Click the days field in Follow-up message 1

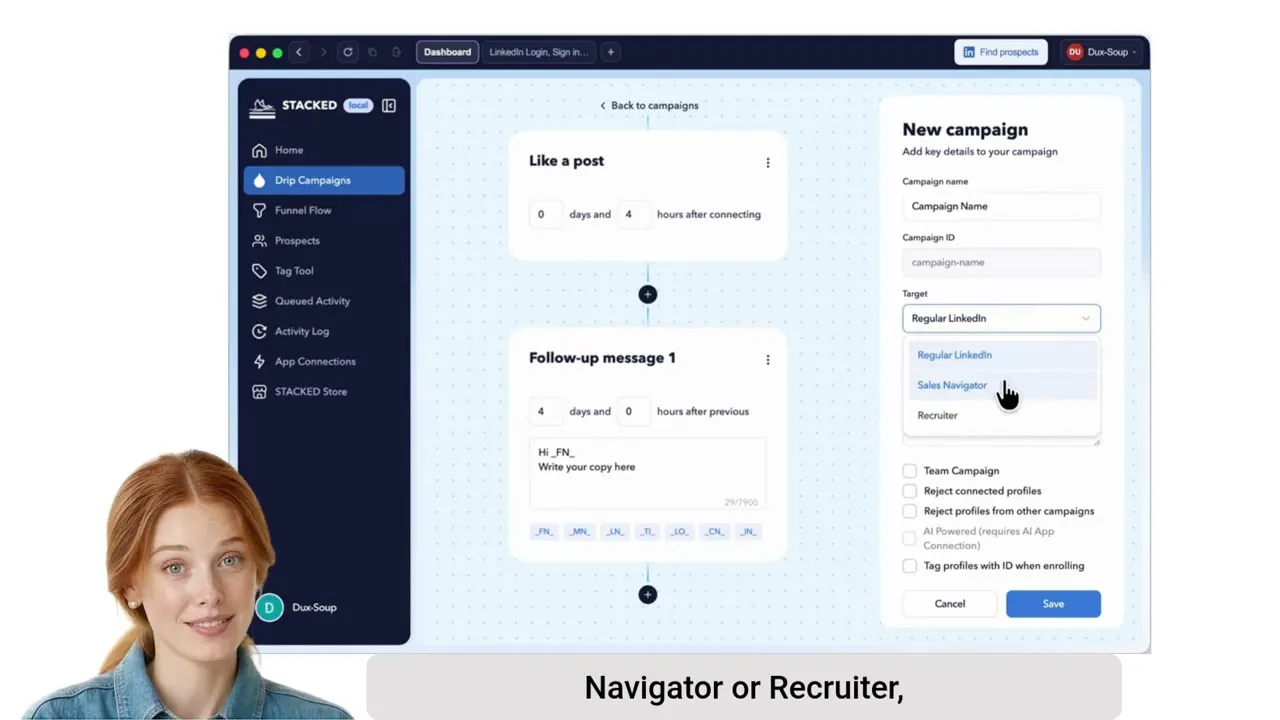[x=546, y=411]
